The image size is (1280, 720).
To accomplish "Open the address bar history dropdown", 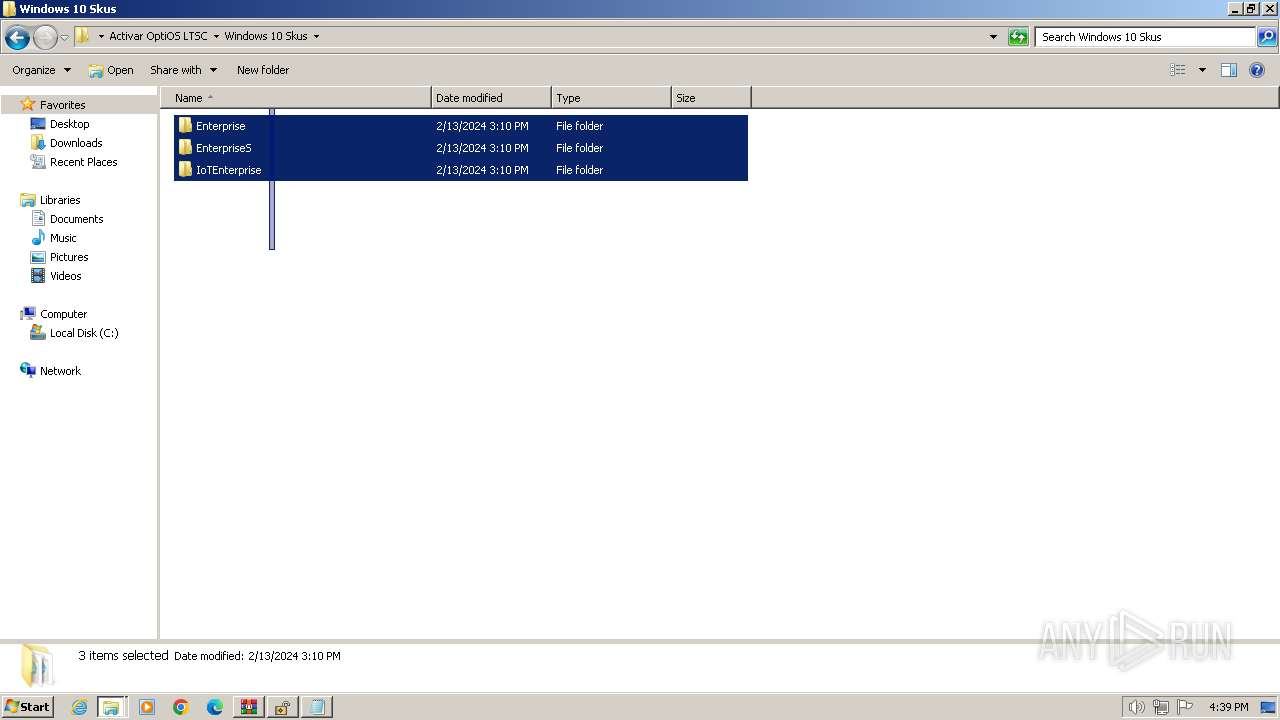I will point(993,37).
